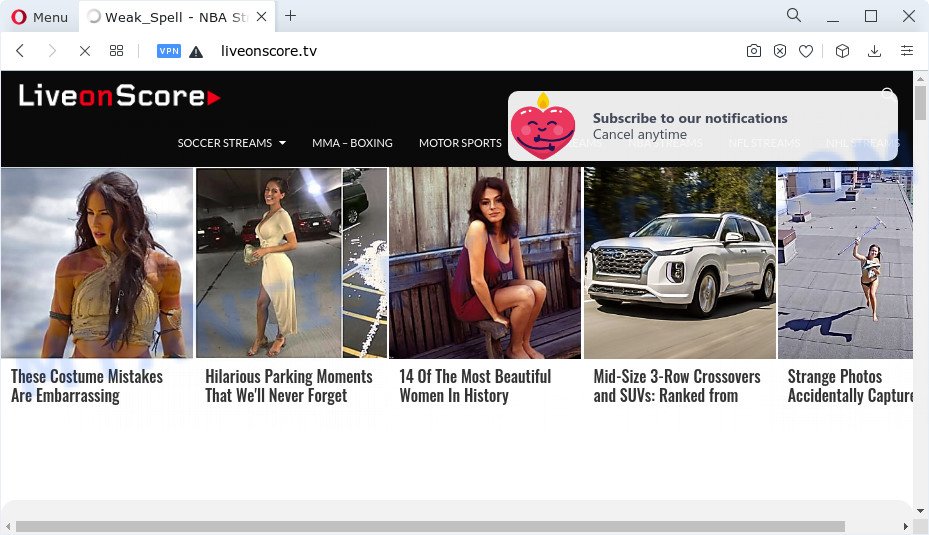Click the Subscribe to our notifications popup
The image size is (929, 535).
click(x=703, y=126)
